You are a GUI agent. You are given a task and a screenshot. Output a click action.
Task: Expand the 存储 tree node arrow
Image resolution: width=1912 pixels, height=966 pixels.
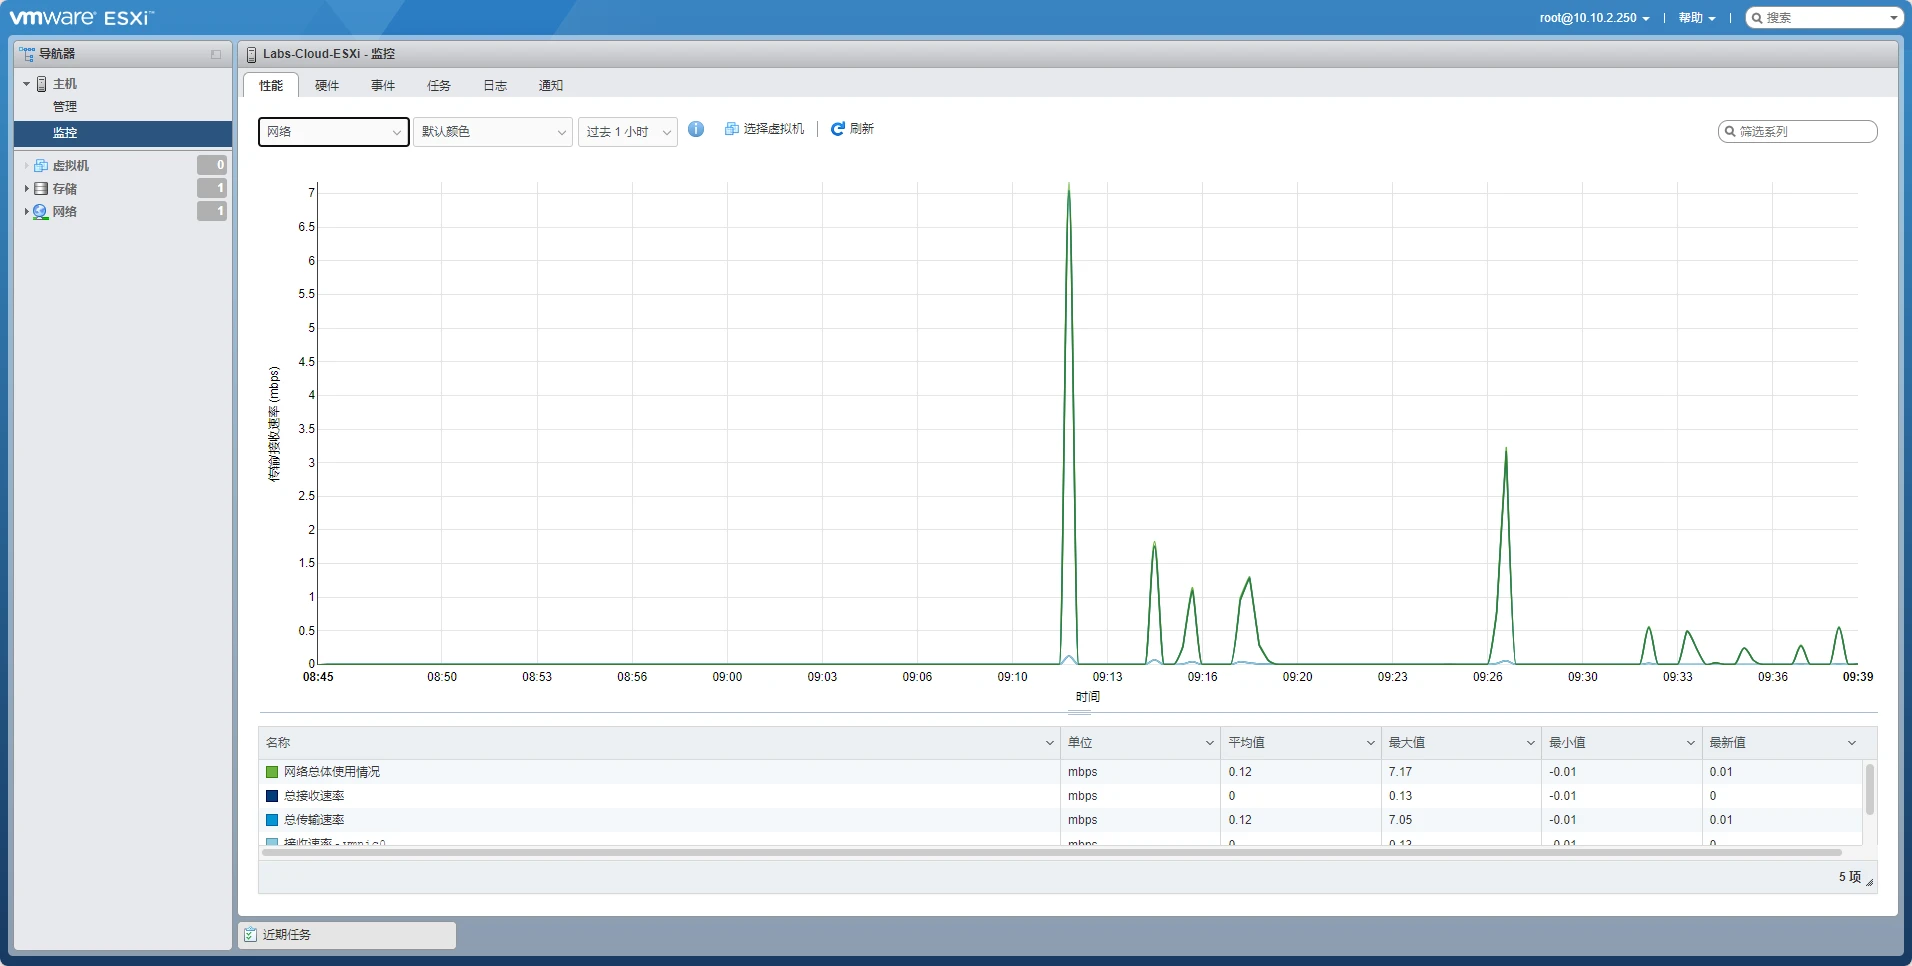pos(26,189)
